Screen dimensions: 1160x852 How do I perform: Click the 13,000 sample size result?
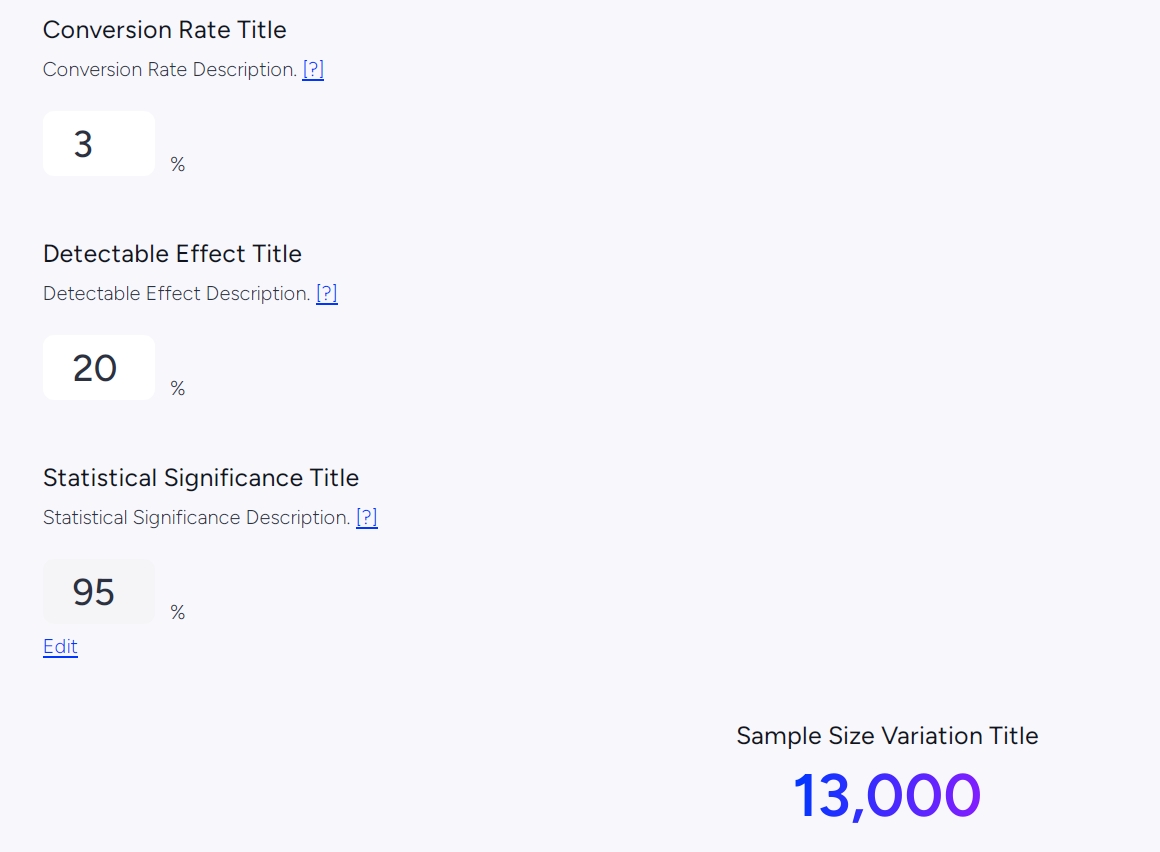pos(887,796)
